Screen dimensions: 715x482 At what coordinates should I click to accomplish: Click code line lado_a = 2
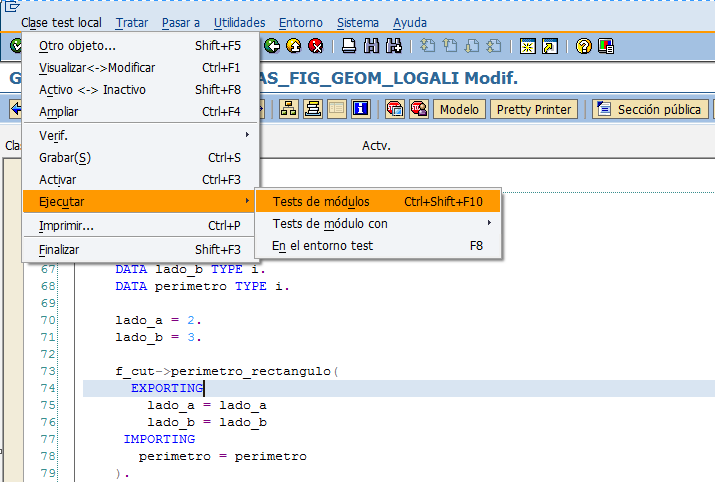158,320
